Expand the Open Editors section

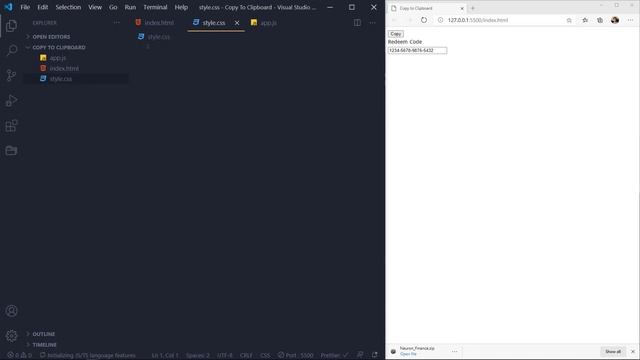point(51,37)
